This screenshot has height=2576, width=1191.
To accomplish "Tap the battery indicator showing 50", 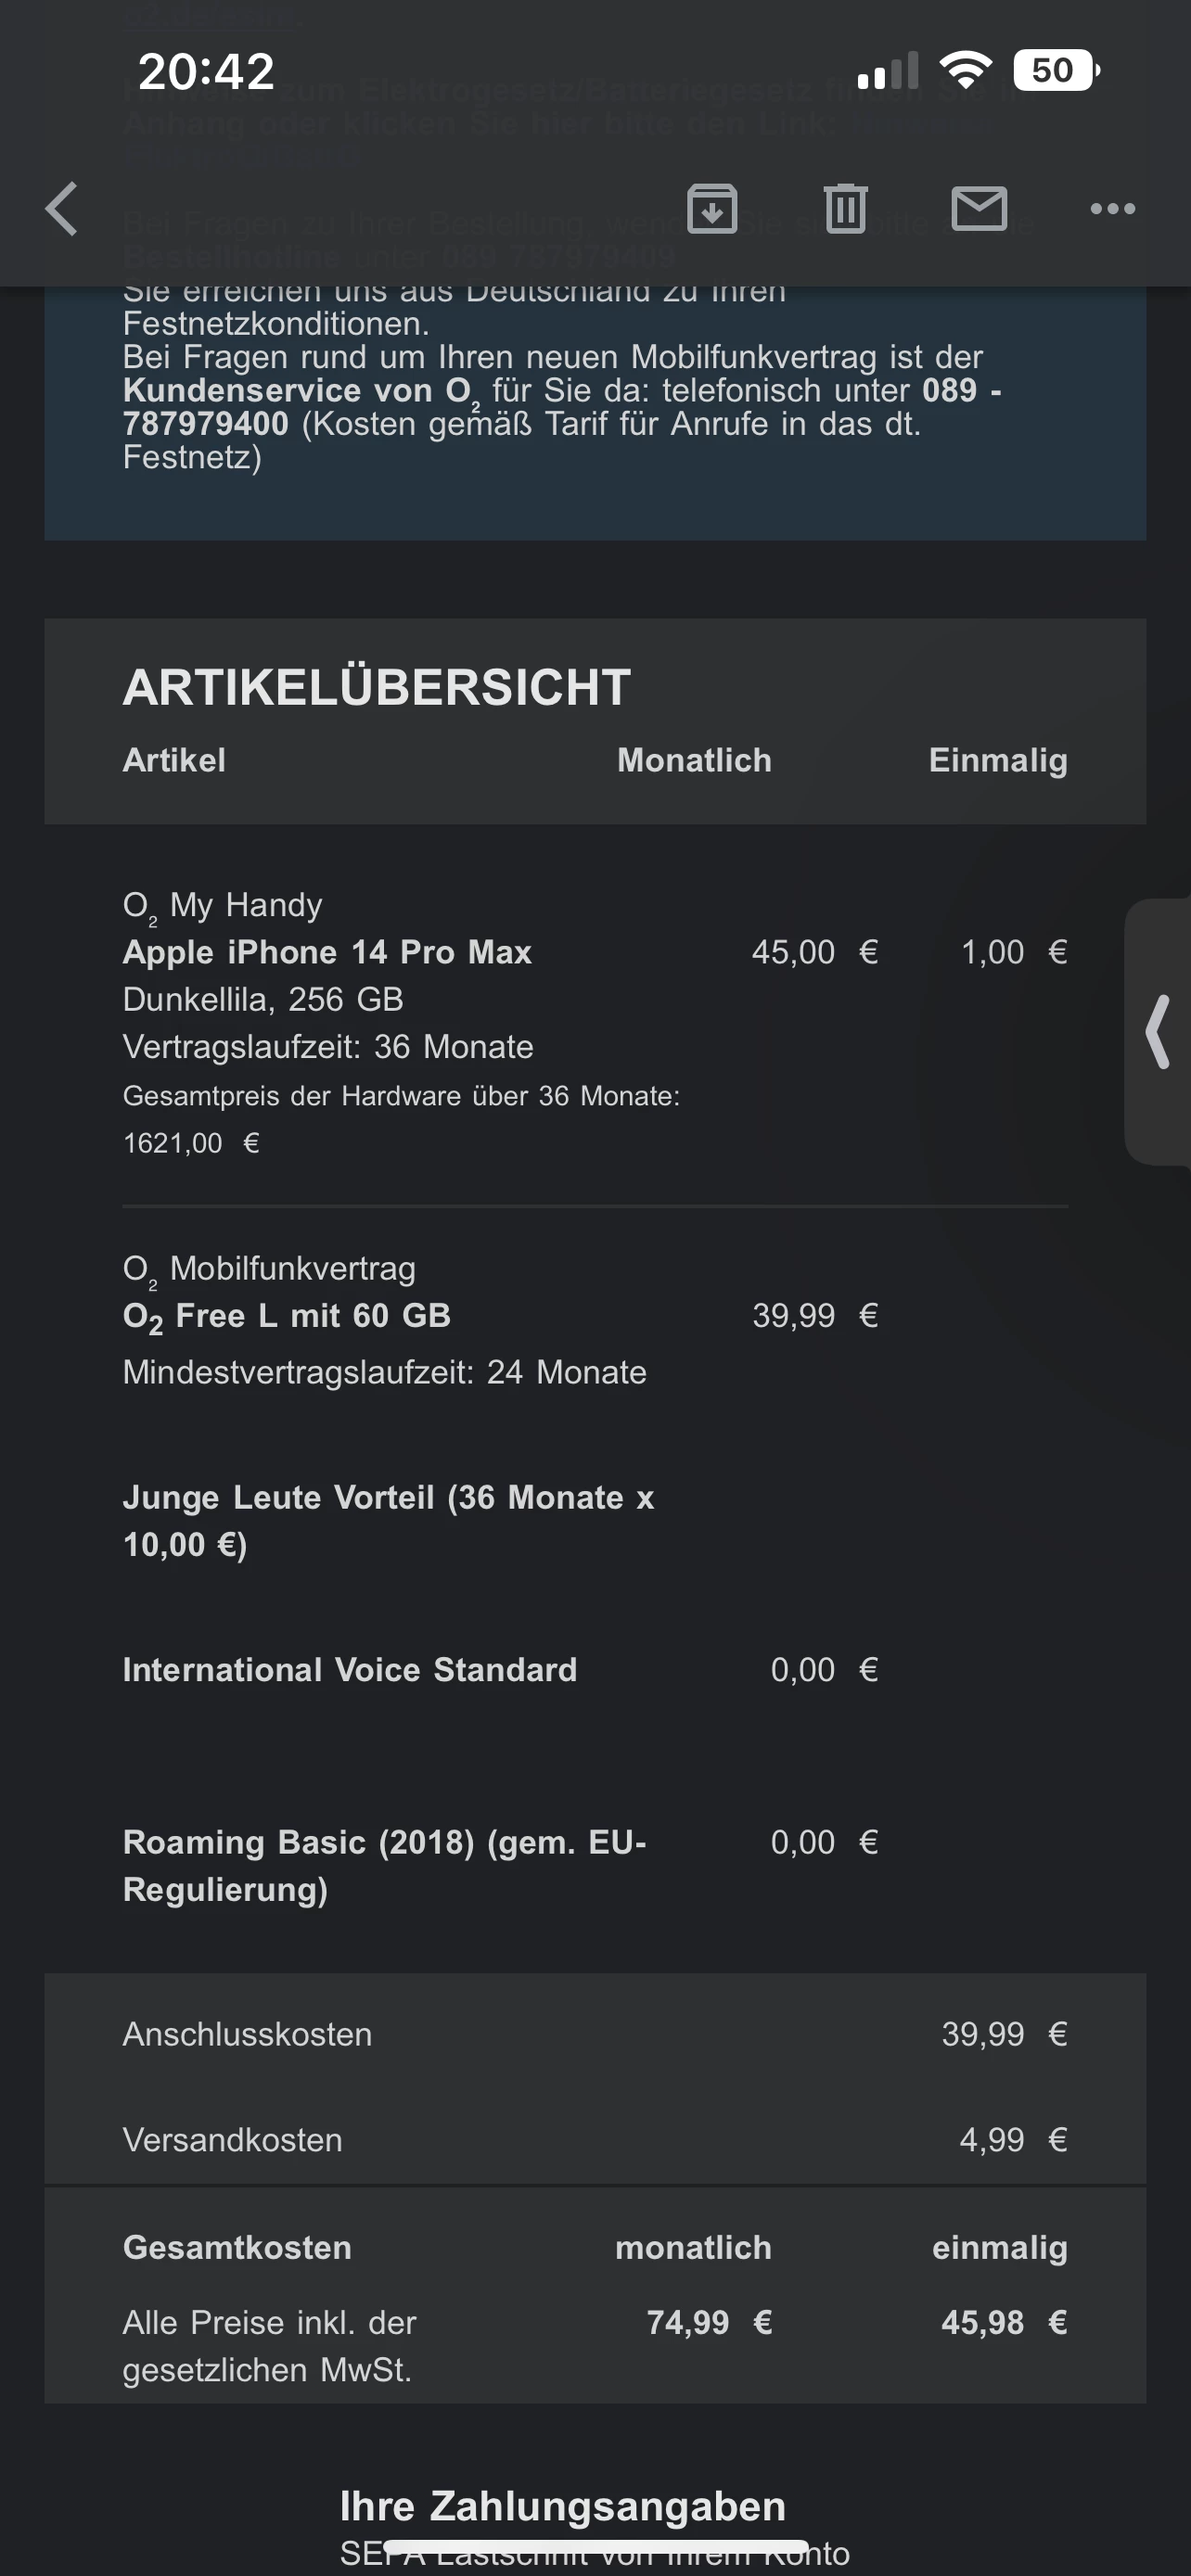I will pyautogui.click(x=1055, y=70).
